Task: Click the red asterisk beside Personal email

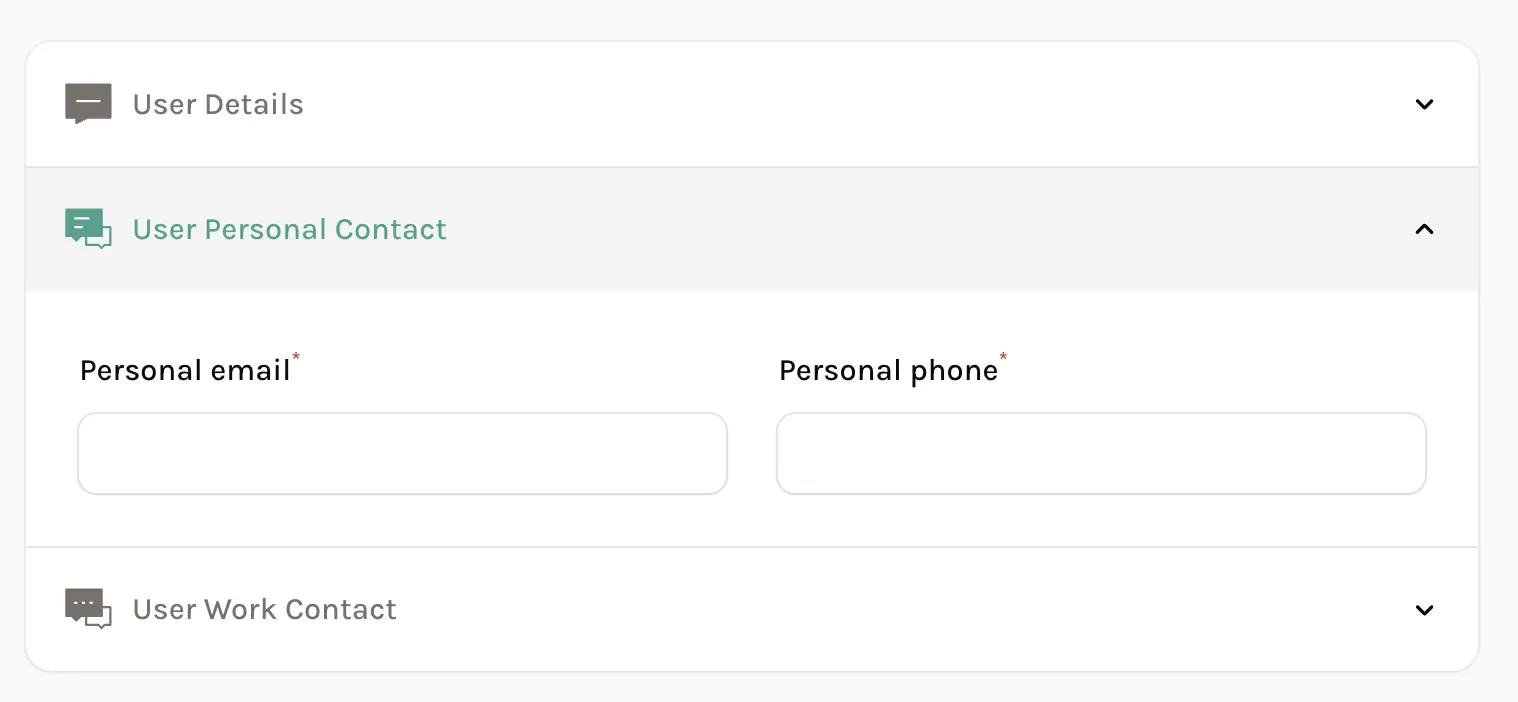Action: pos(296,357)
